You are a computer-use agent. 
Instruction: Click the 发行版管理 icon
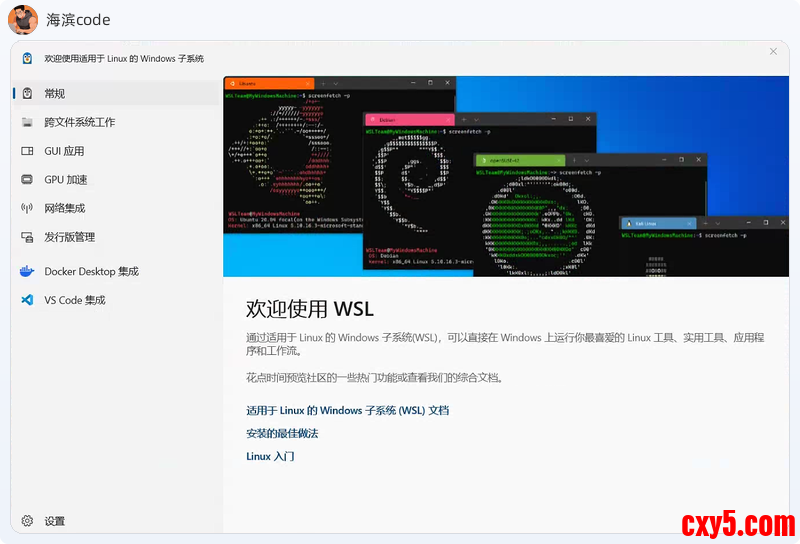point(27,237)
